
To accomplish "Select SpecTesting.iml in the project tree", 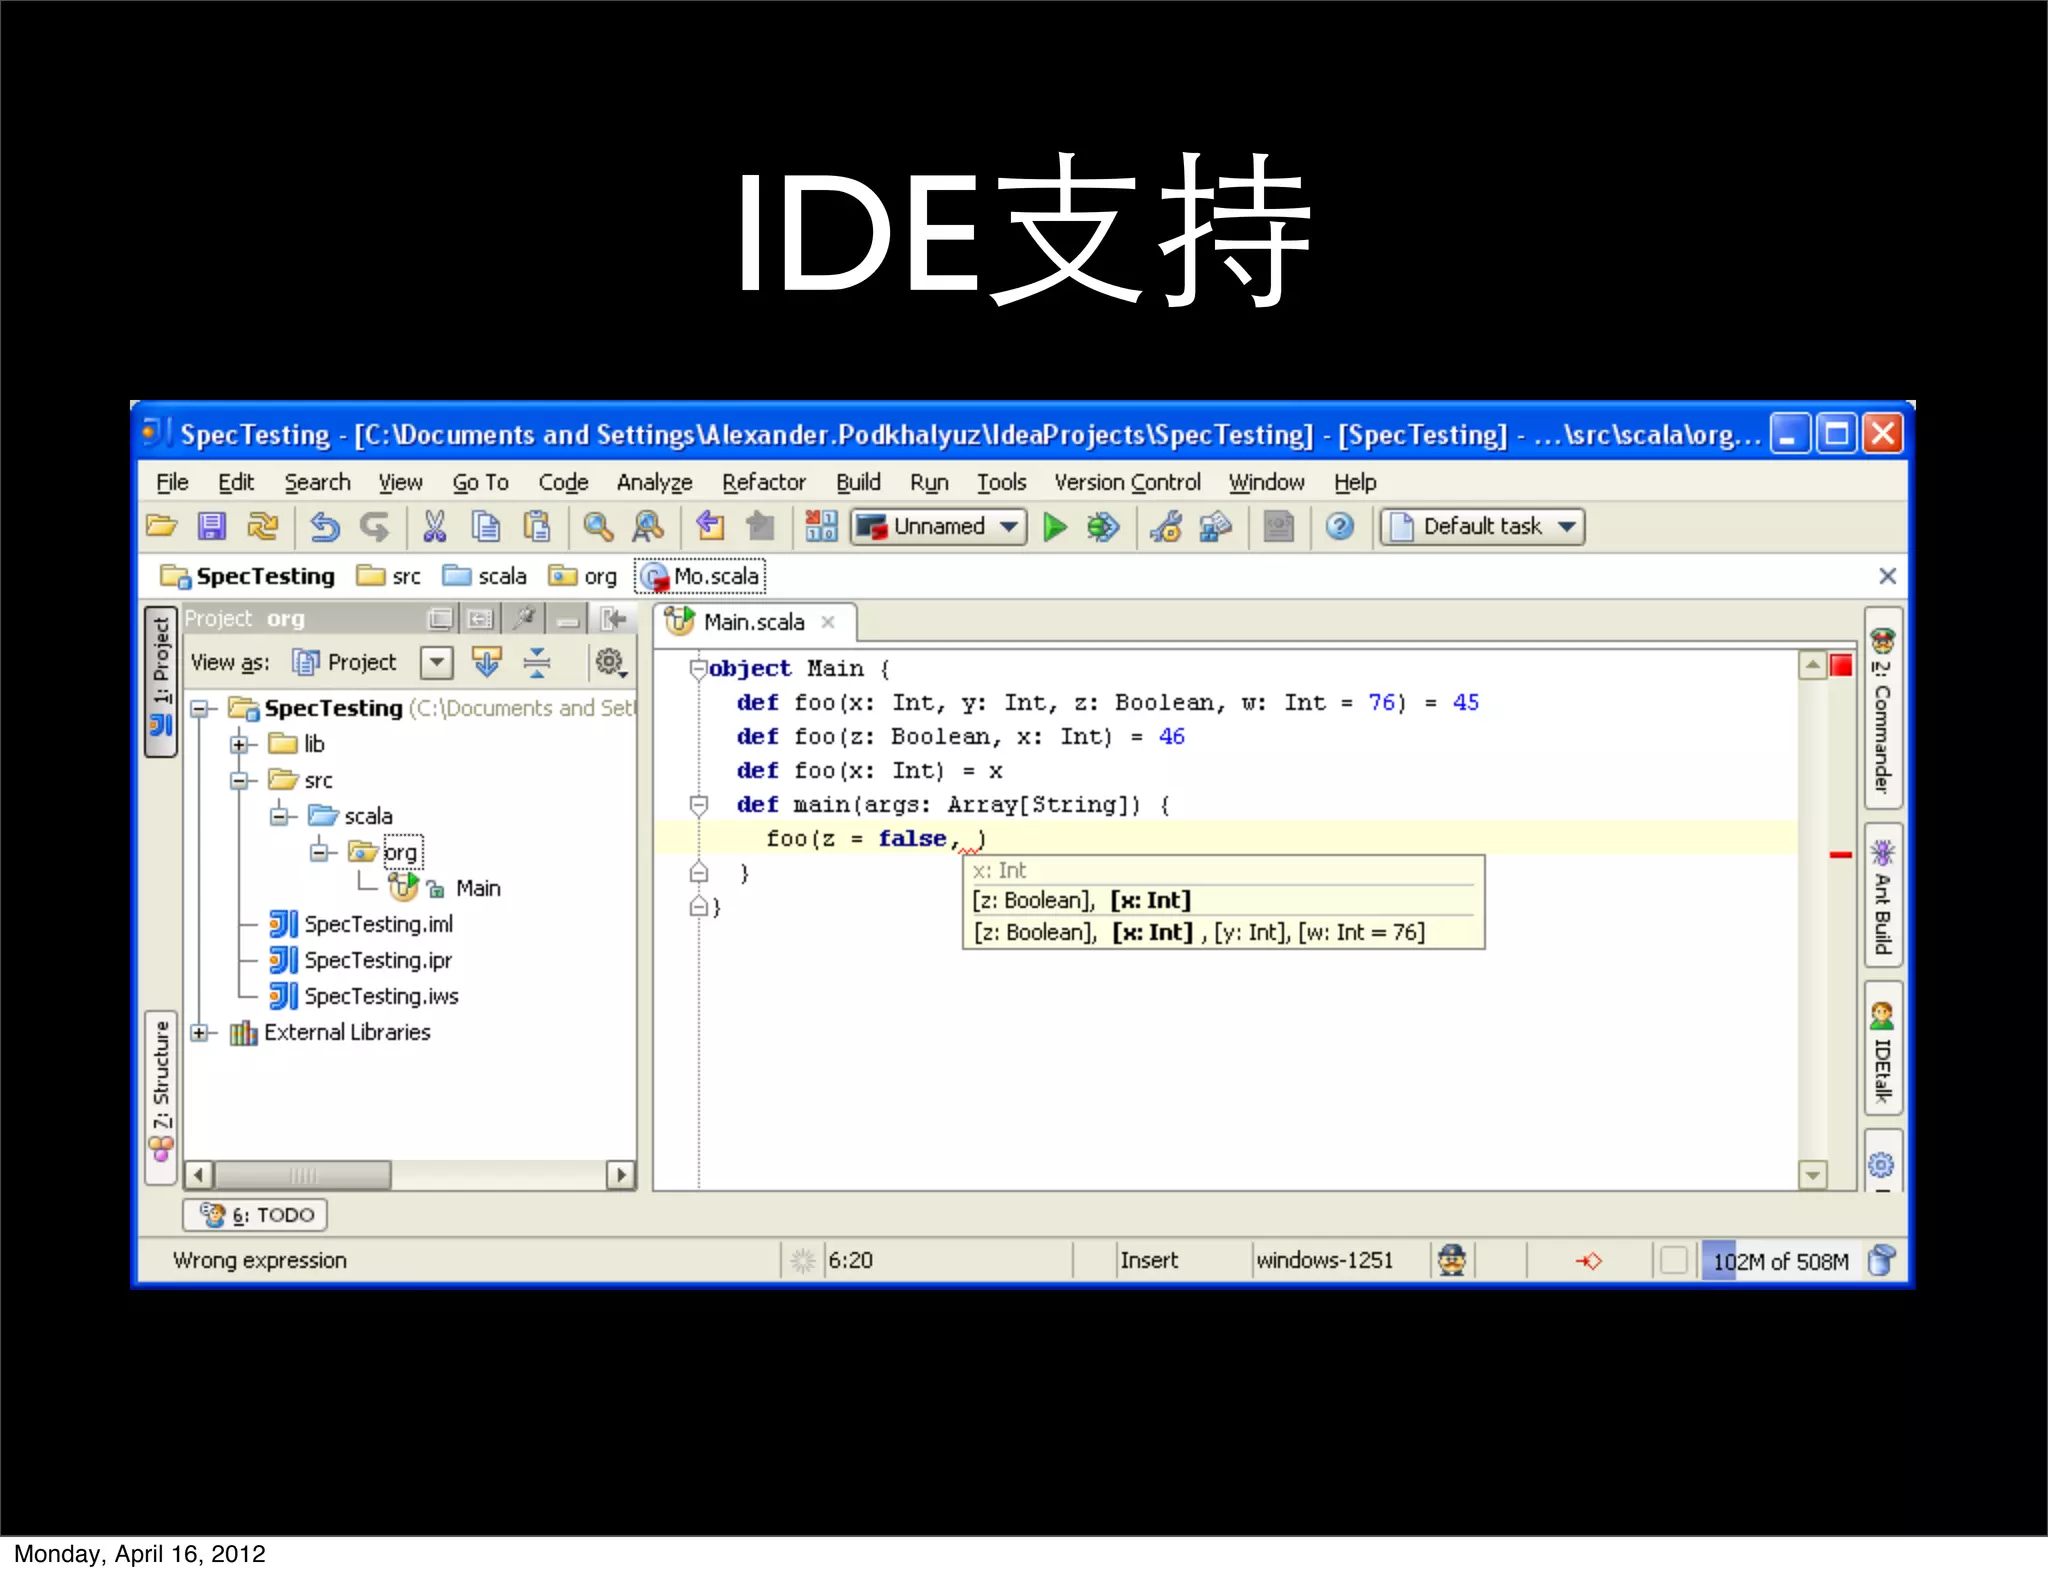I will click(x=378, y=924).
